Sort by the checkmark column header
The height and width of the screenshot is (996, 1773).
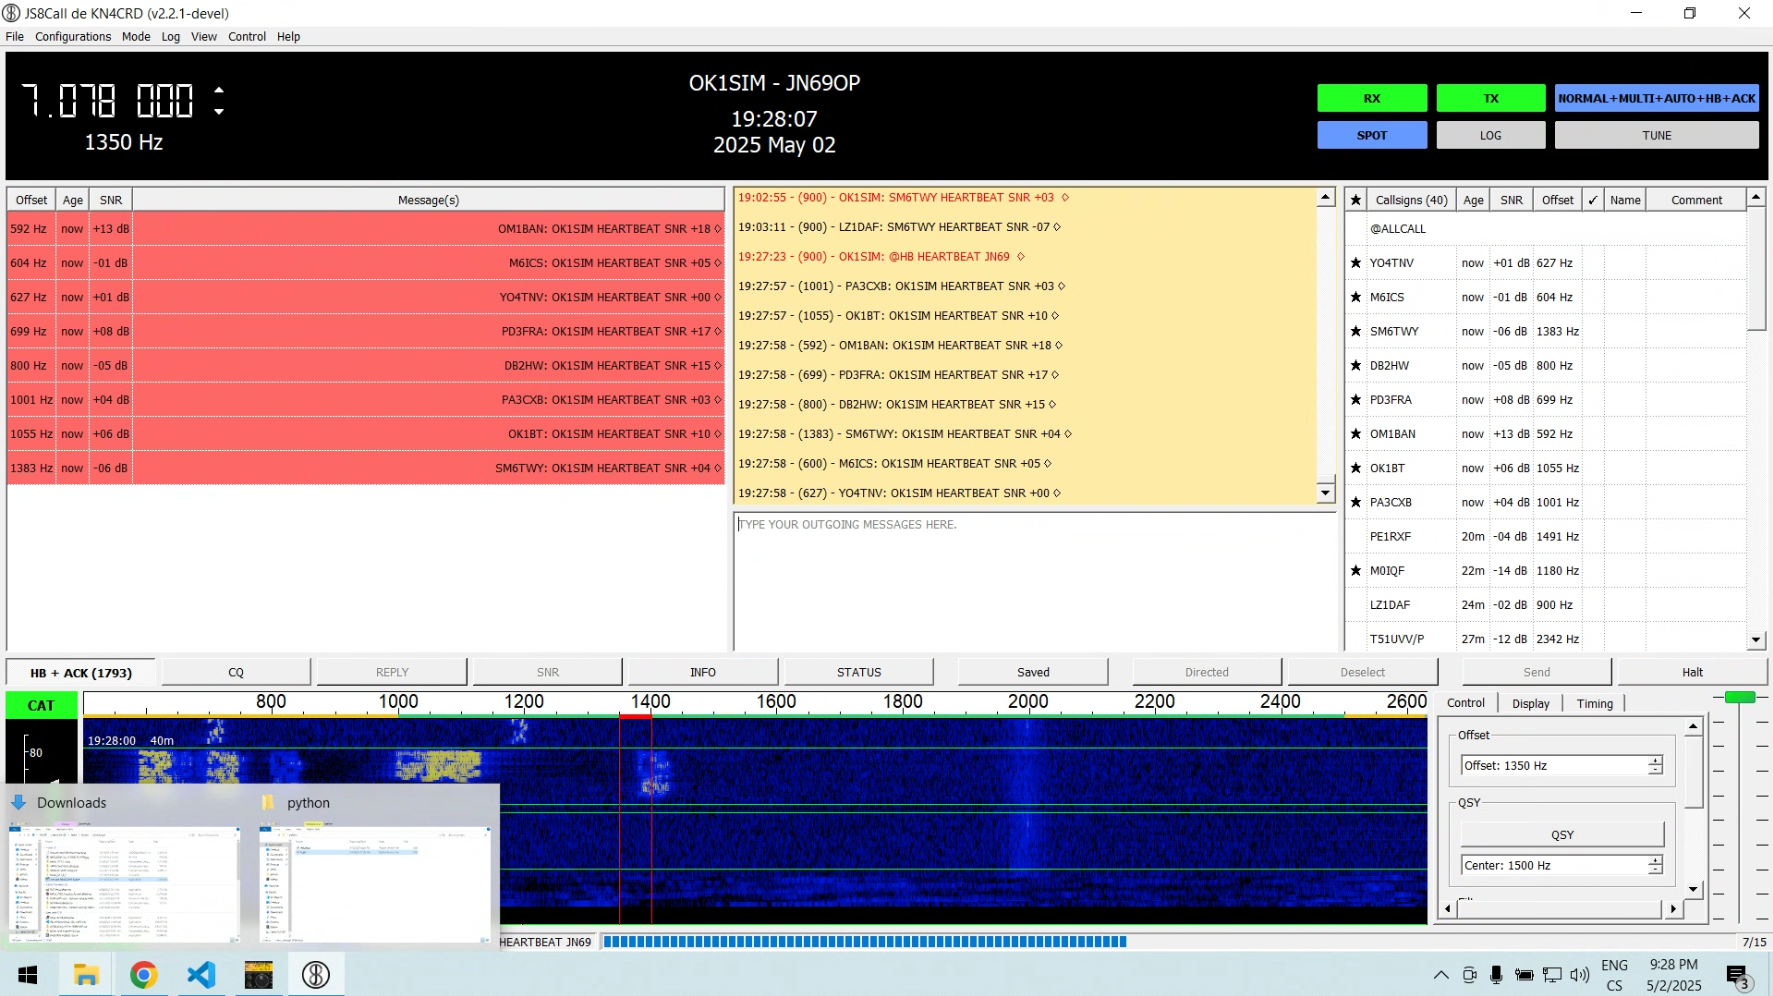(1593, 200)
